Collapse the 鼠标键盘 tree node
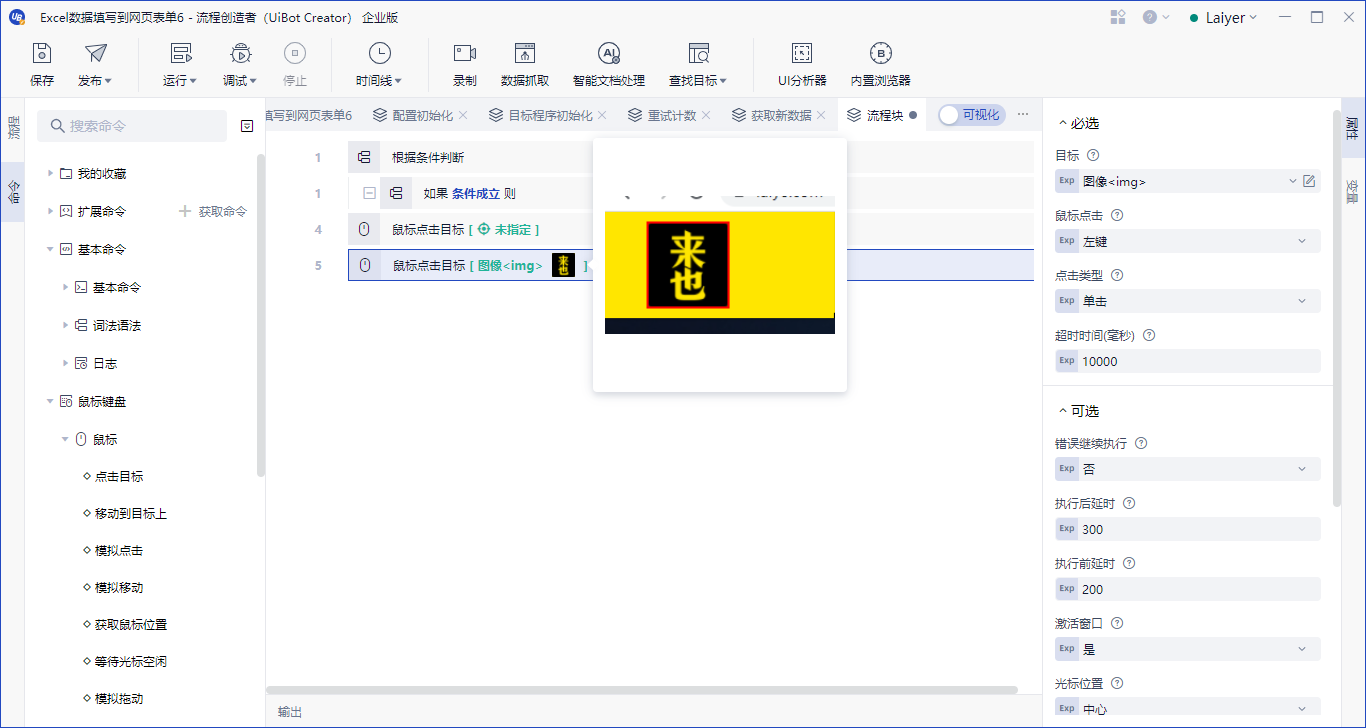 50,401
